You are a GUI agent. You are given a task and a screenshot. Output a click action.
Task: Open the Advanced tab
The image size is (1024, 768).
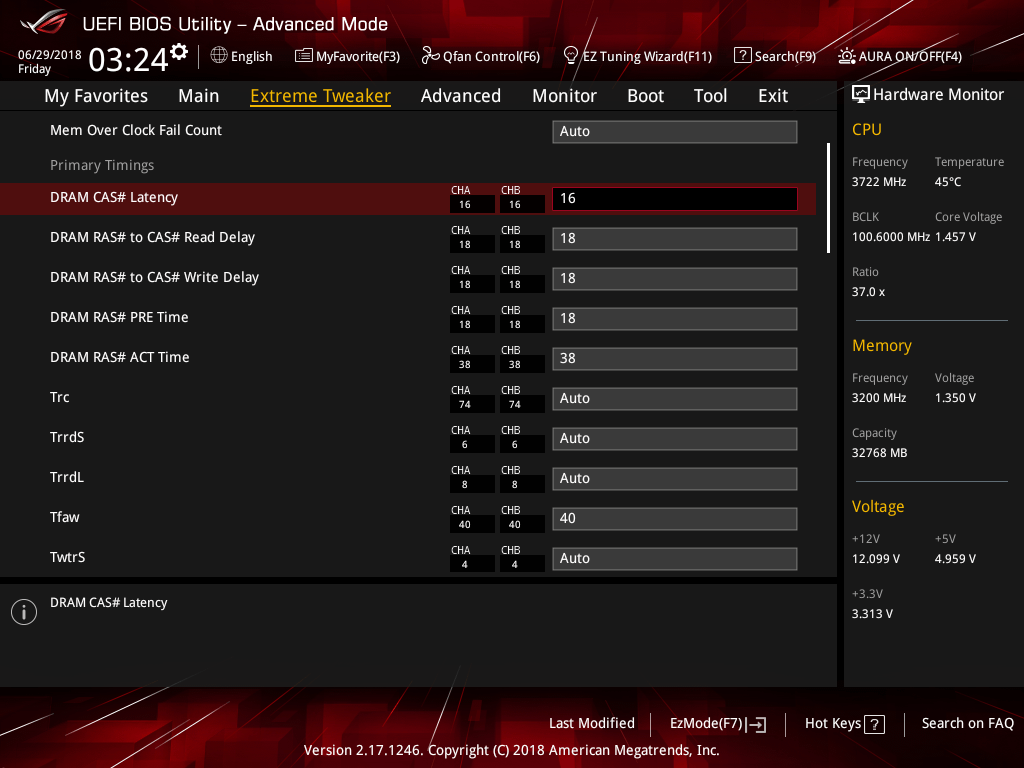[x=461, y=96]
